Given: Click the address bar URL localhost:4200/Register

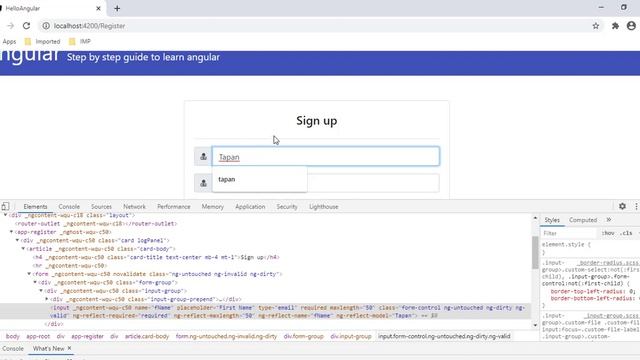Looking at the screenshot, I should (x=89, y=26).
